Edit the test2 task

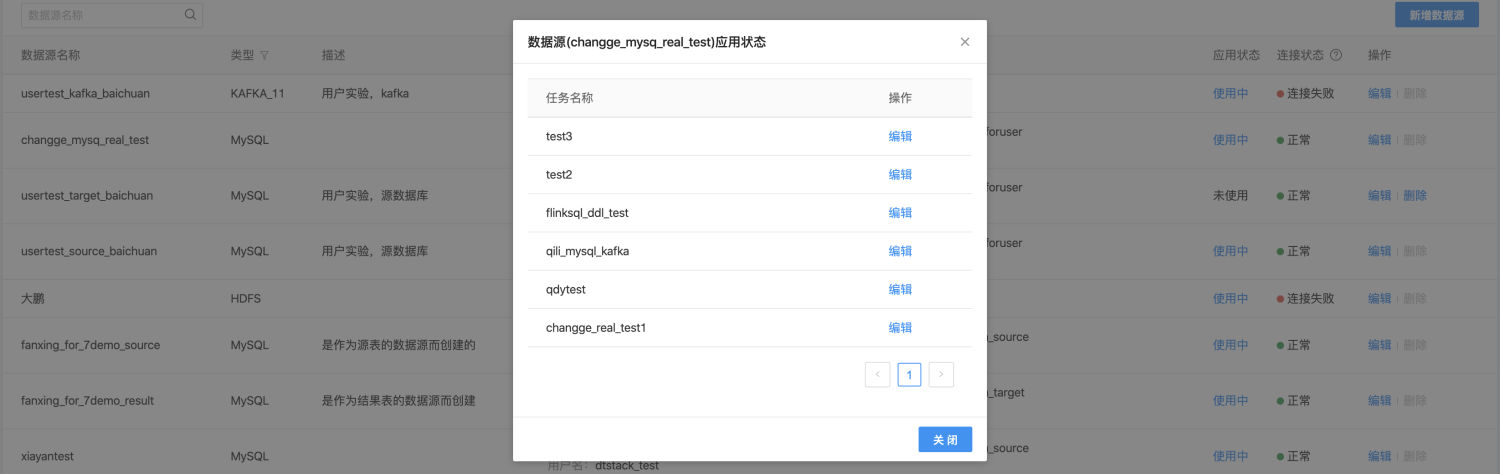(900, 175)
